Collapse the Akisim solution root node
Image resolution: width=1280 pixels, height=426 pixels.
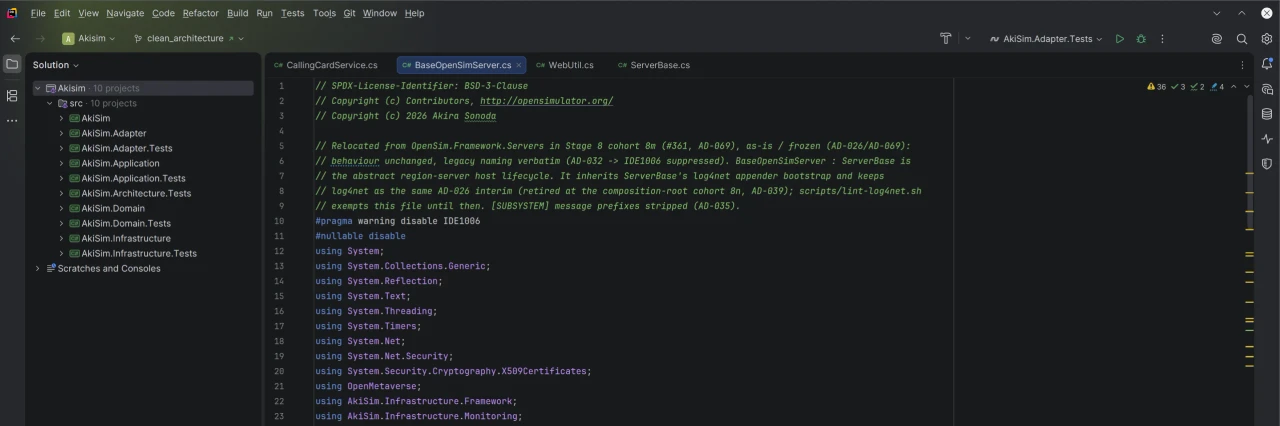38,88
